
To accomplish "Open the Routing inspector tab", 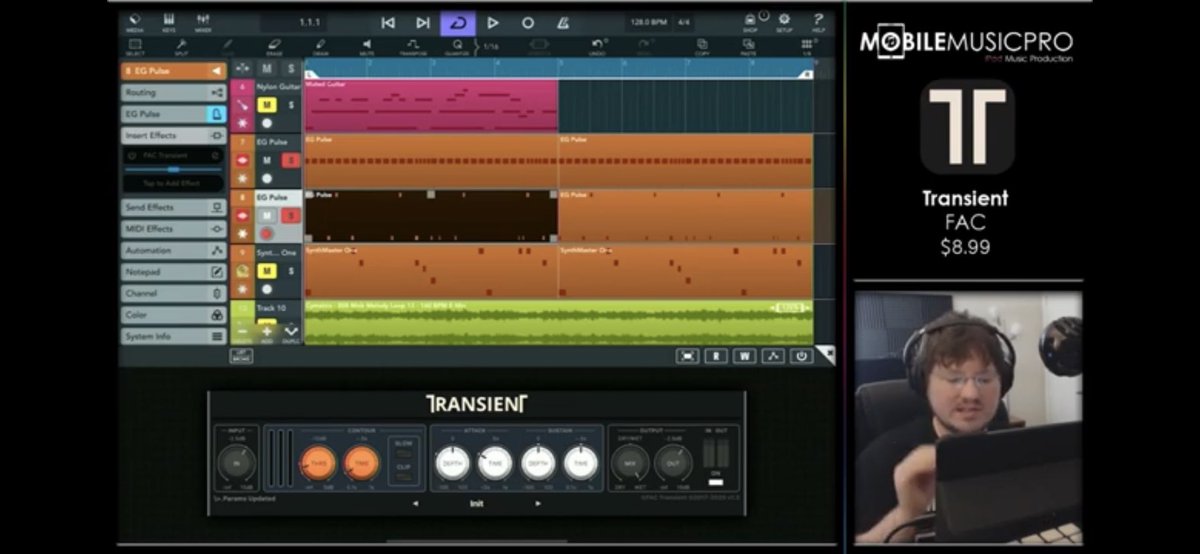I will pyautogui.click(x=174, y=92).
